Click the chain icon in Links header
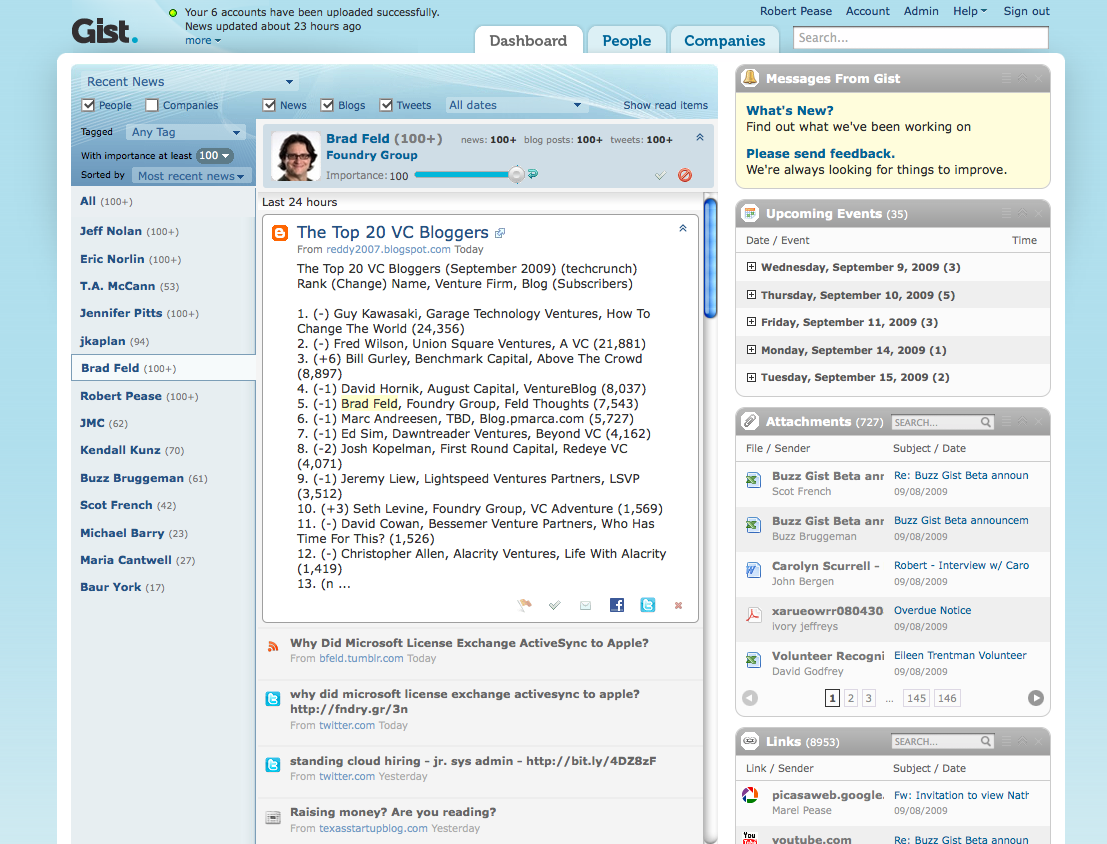The image size is (1107, 844). [x=750, y=741]
